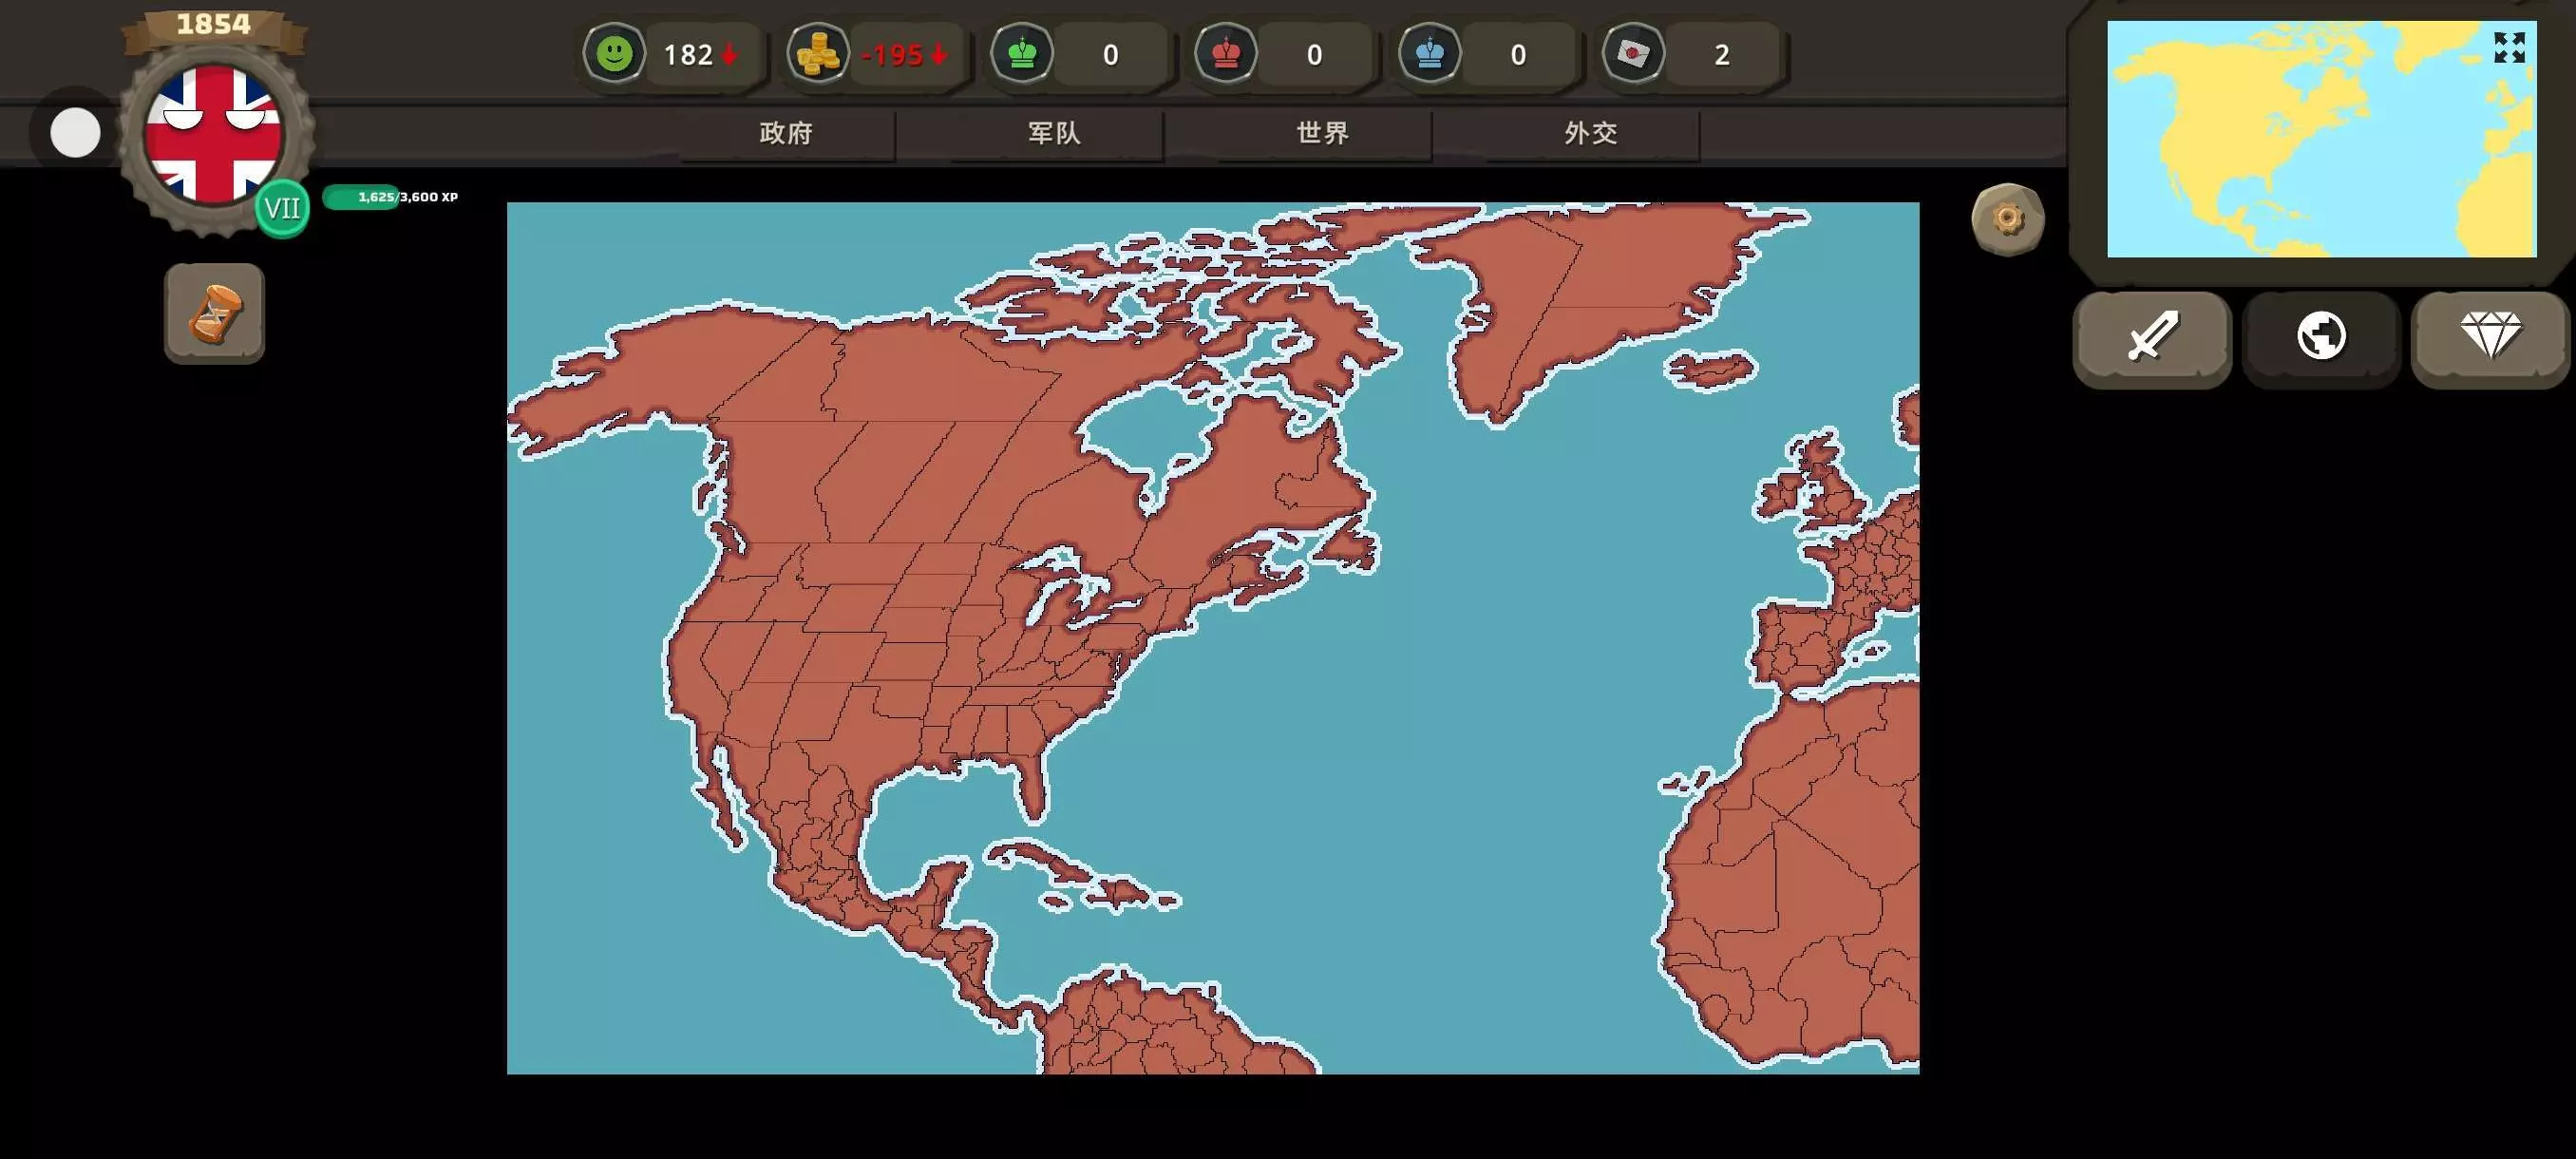This screenshot has height=1159, width=2576.
Task: Click the gold coins treasury icon
Action: 818,53
